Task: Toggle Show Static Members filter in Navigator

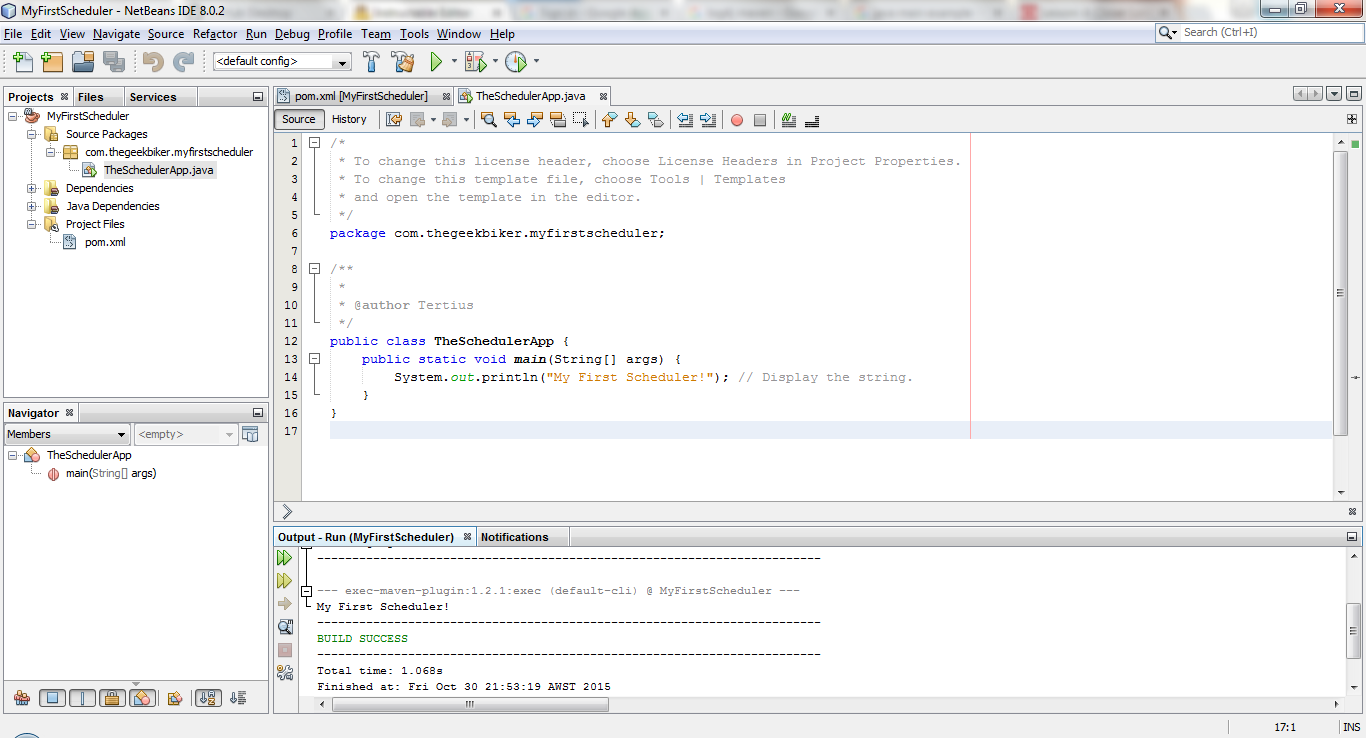Action: [x=82, y=698]
